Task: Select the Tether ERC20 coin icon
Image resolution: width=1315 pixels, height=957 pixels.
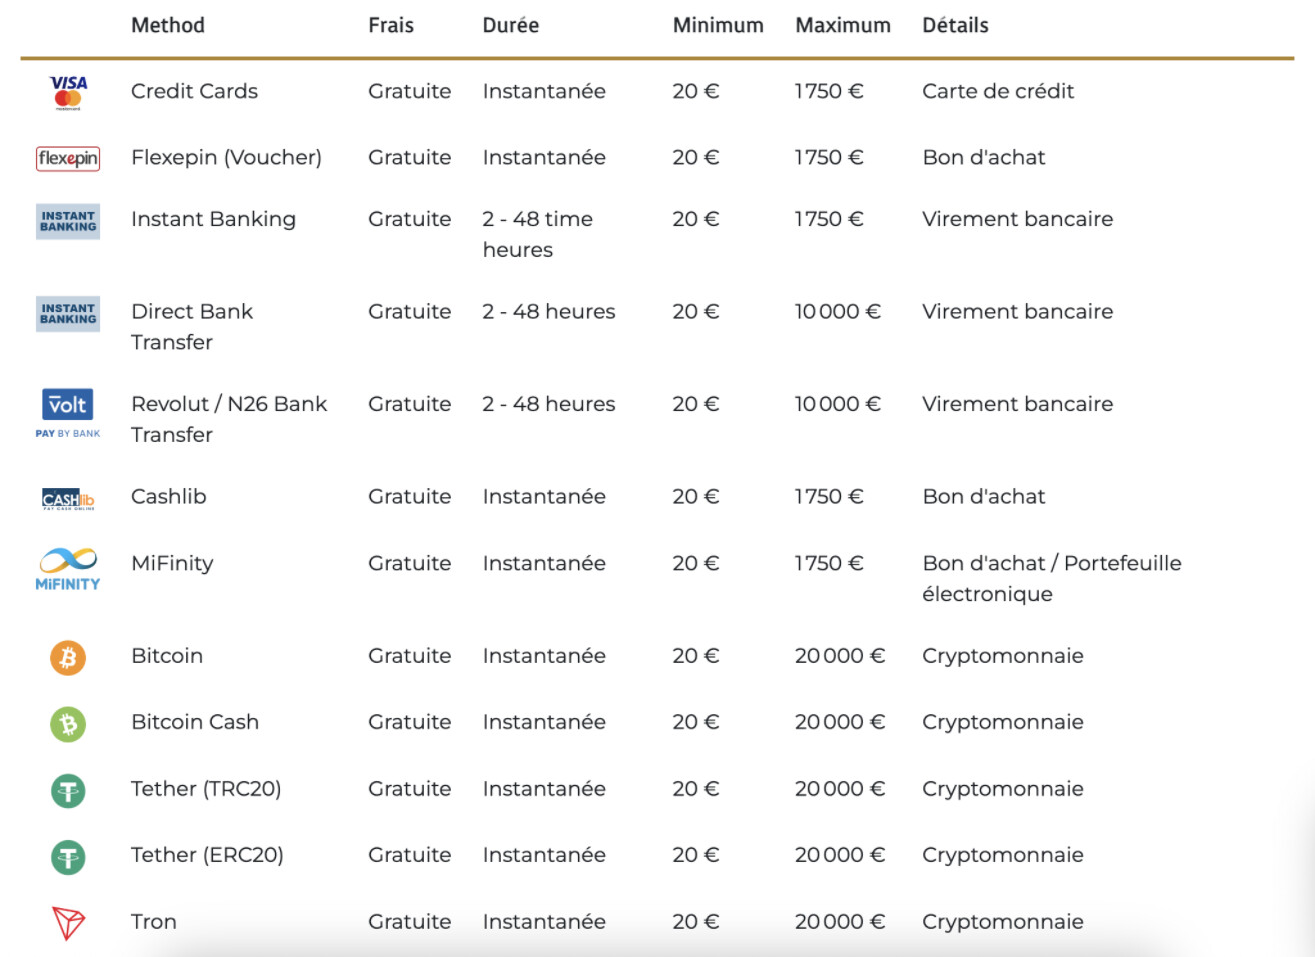Action: click(68, 857)
